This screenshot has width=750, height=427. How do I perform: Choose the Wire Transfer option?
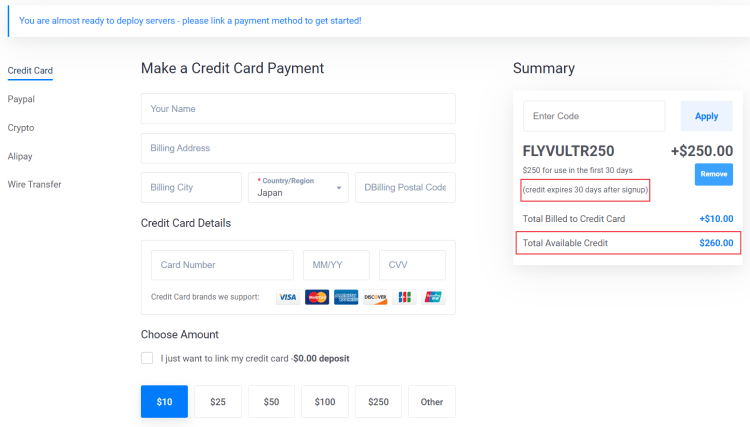[x=34, y=184]
